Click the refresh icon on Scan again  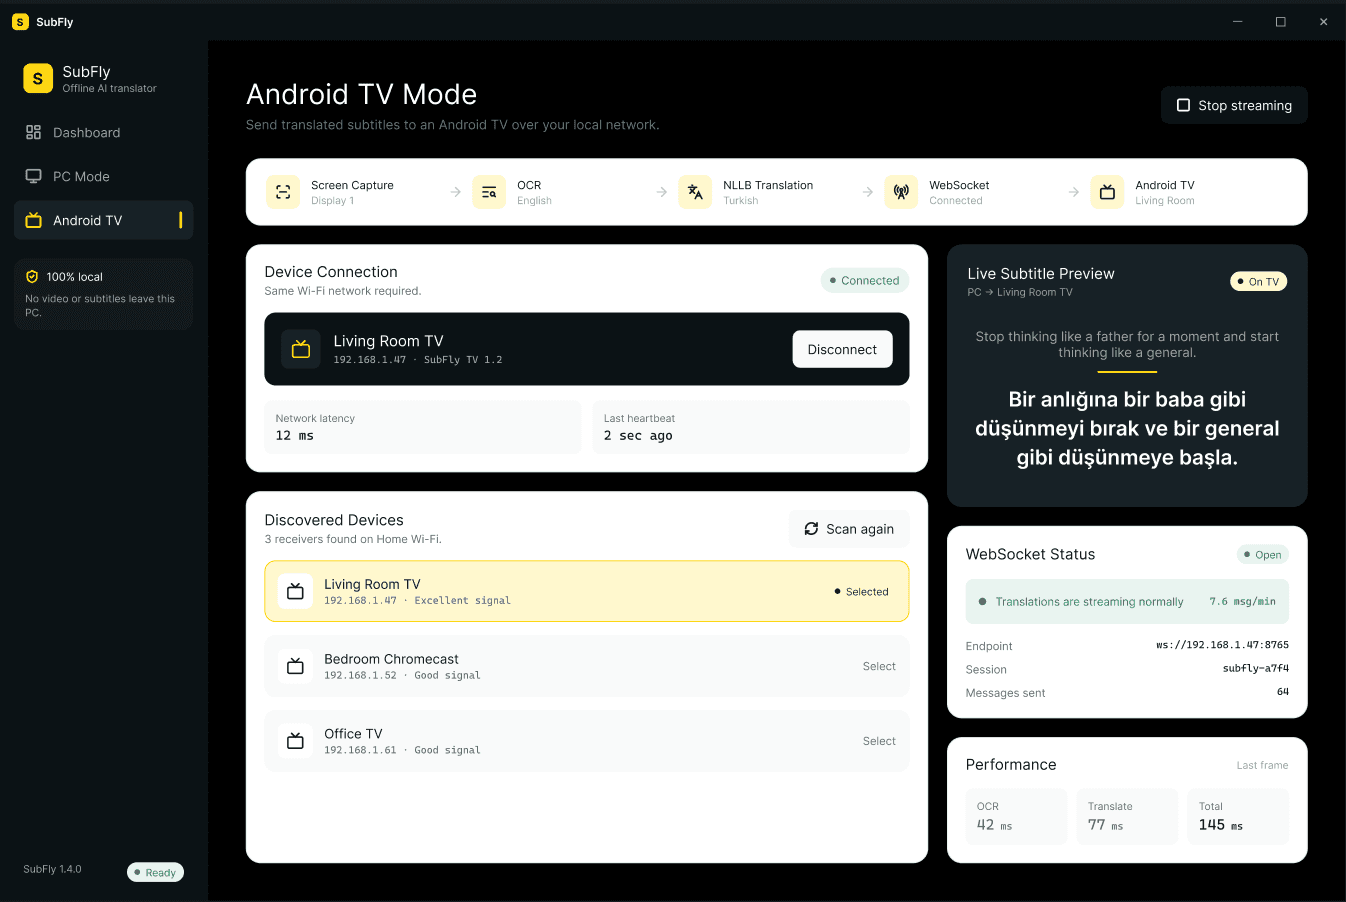(x=811, y=529)
